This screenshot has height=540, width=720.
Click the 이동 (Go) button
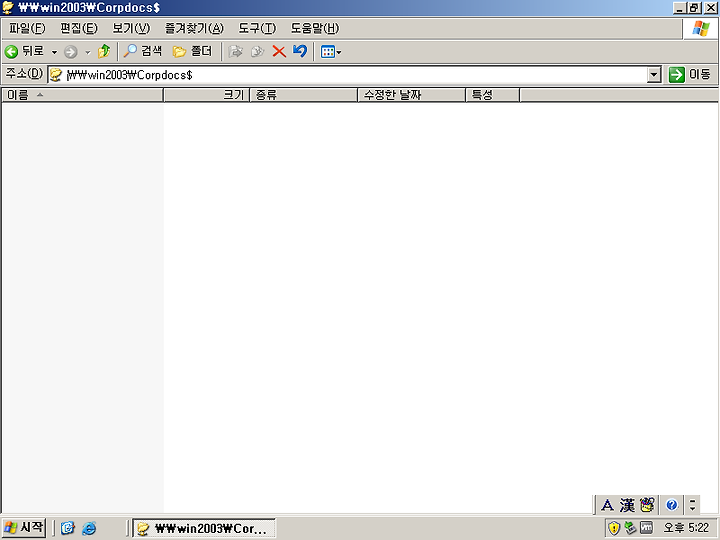coord(690,74)
